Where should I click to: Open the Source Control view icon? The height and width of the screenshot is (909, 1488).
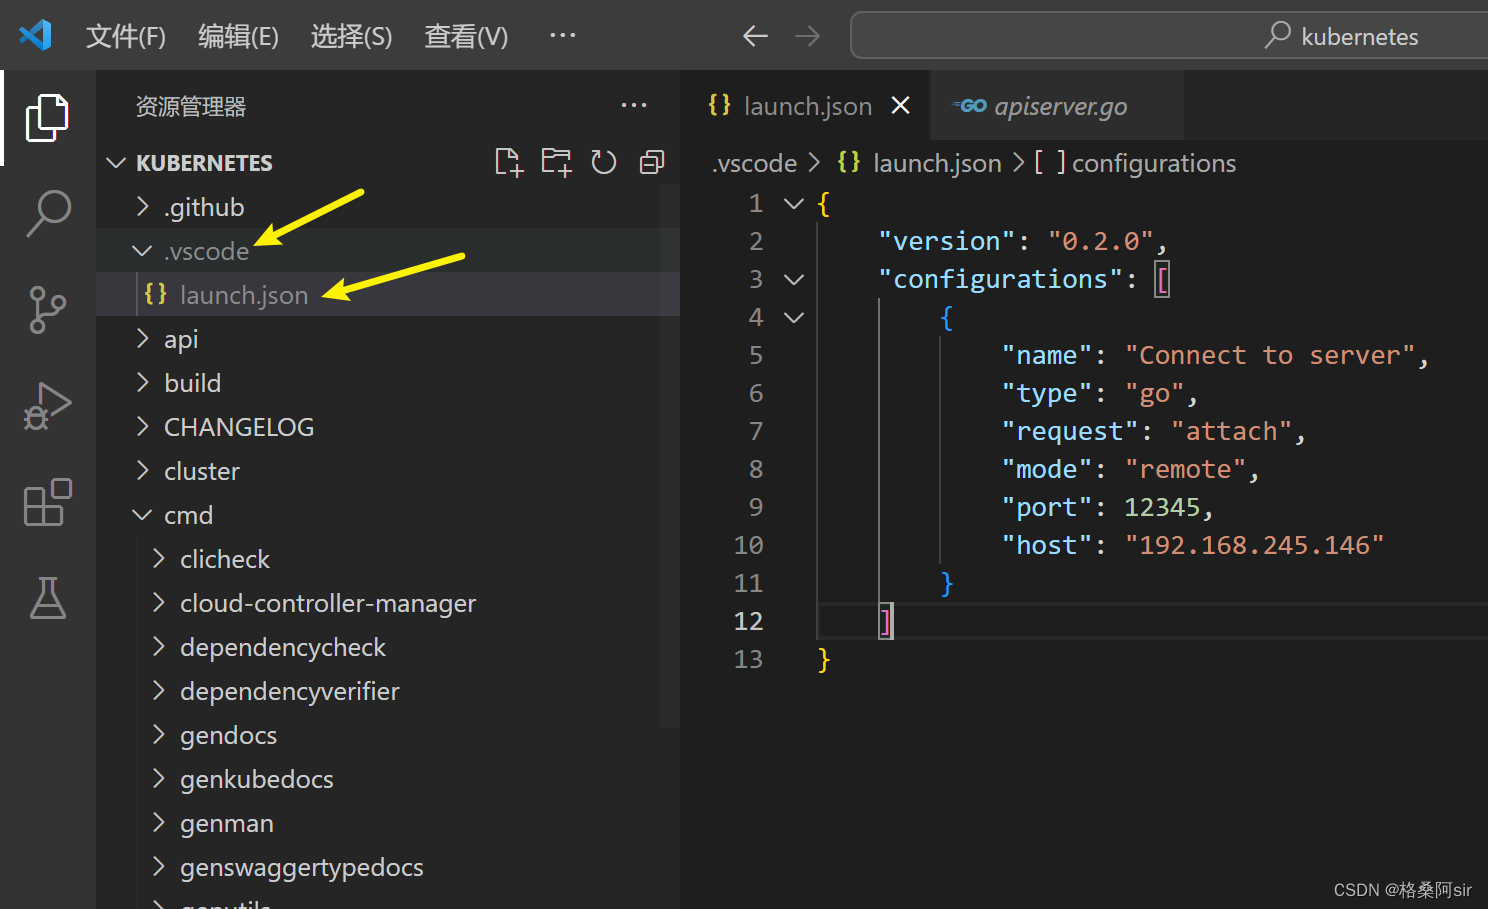(47, 310)
